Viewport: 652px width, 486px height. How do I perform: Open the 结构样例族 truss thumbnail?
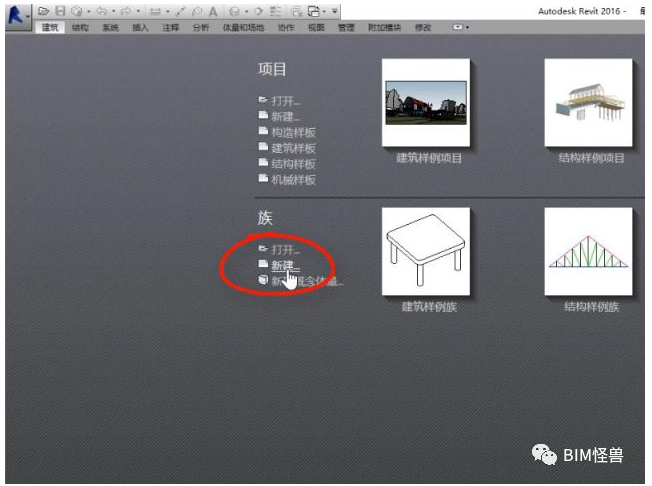[x=588, y=251]
